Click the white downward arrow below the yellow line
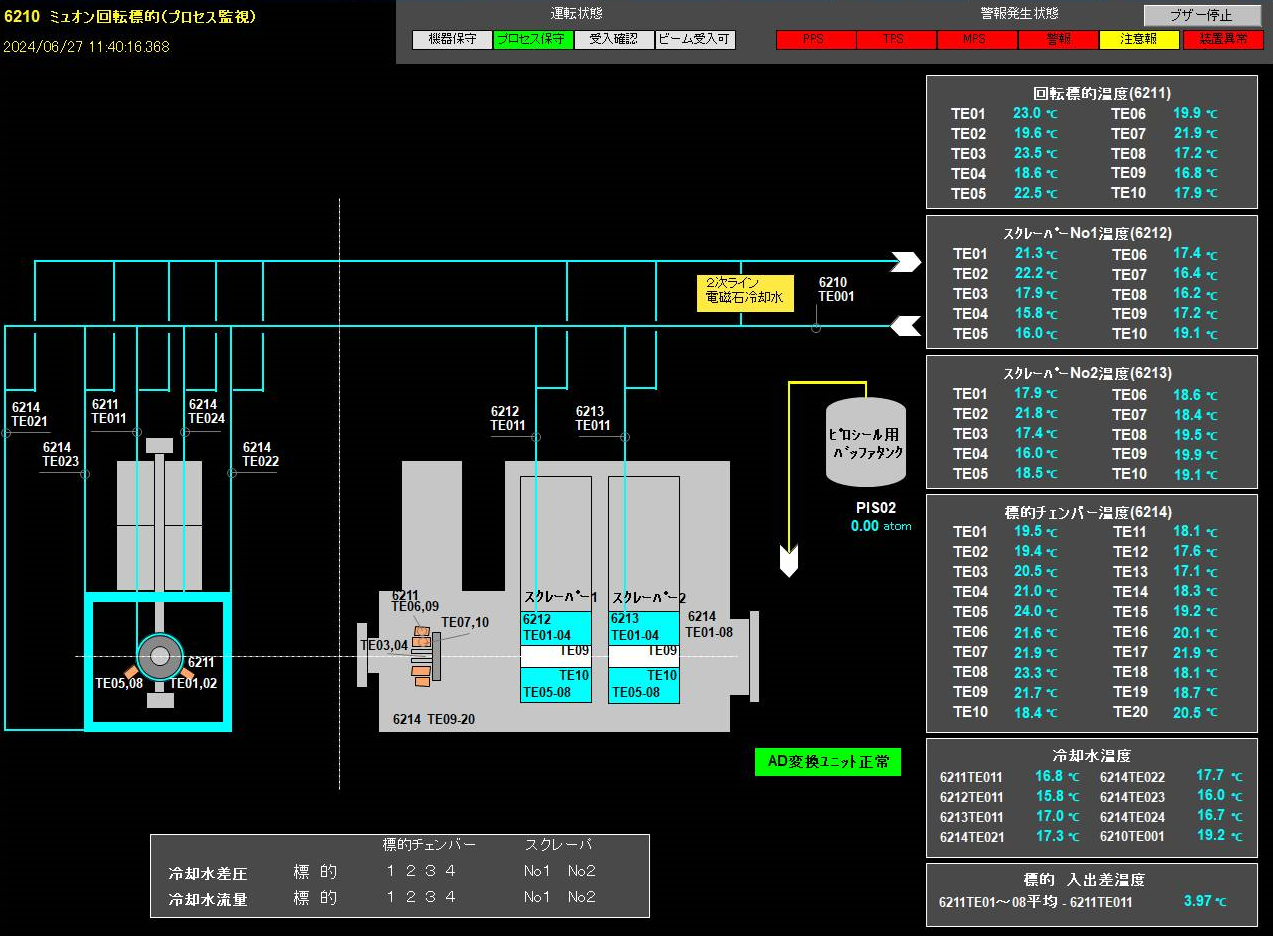Image resolution: width=1273 pixels, height=936 pixels. click(789, 561)
